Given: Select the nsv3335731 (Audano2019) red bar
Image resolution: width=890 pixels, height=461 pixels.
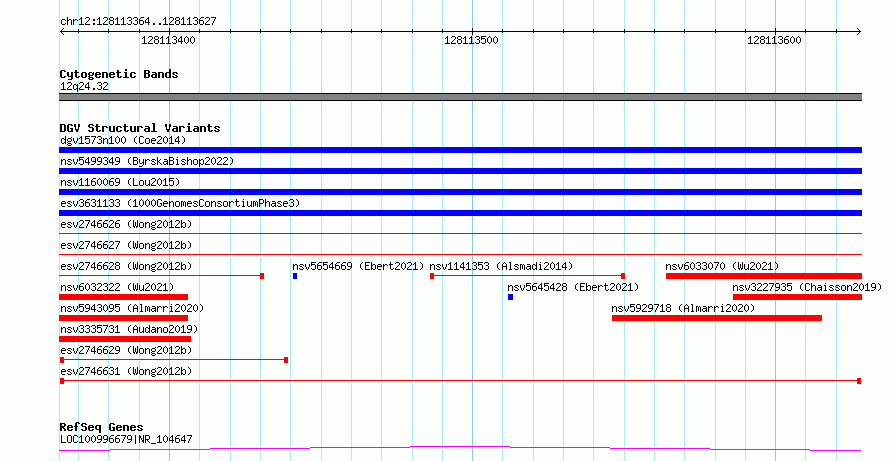Looking at the screenshot, I should (125, 339).
